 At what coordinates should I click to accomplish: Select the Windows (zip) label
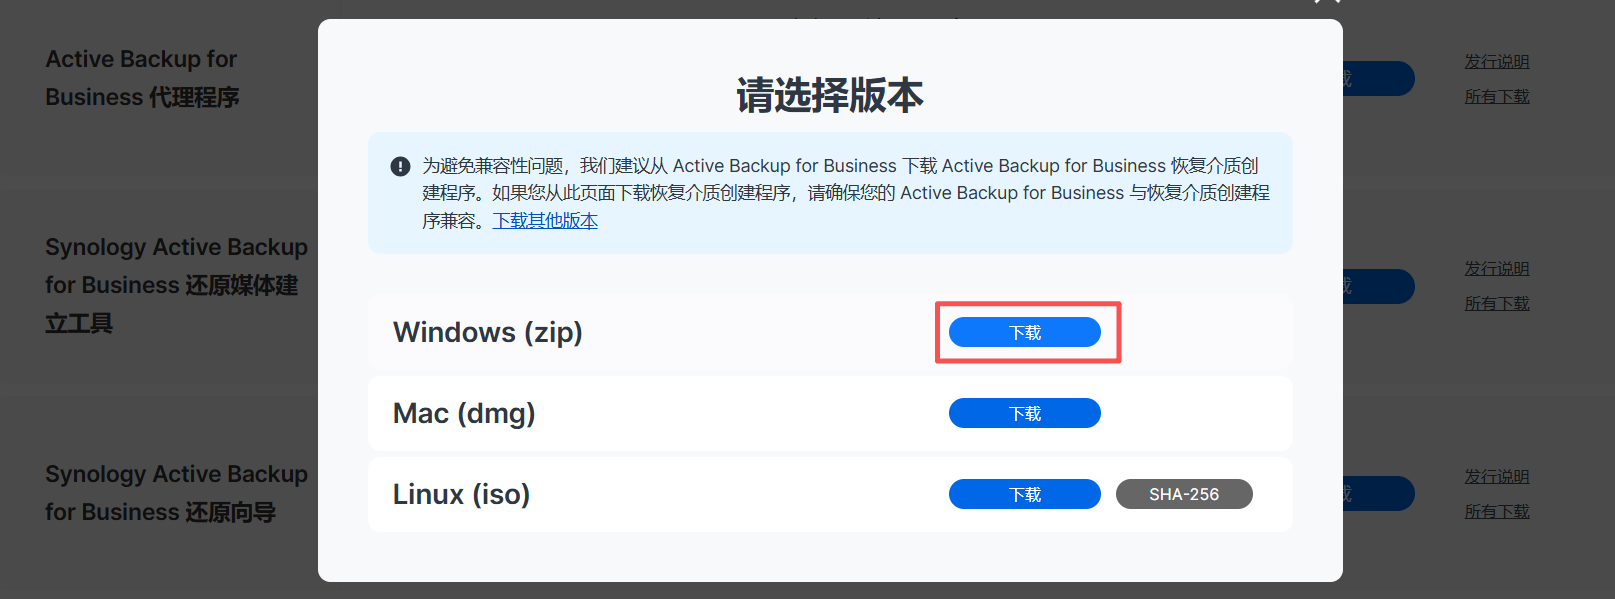point(487,332)
